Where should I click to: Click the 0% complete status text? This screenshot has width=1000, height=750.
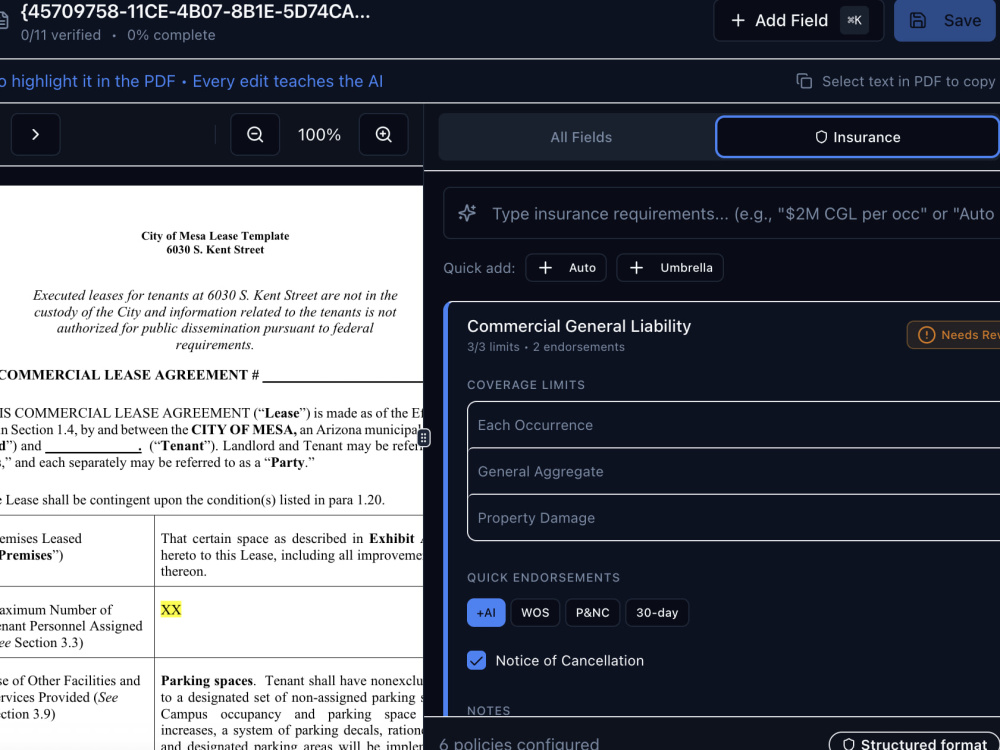pyautogui.click(x=171, y=35)
